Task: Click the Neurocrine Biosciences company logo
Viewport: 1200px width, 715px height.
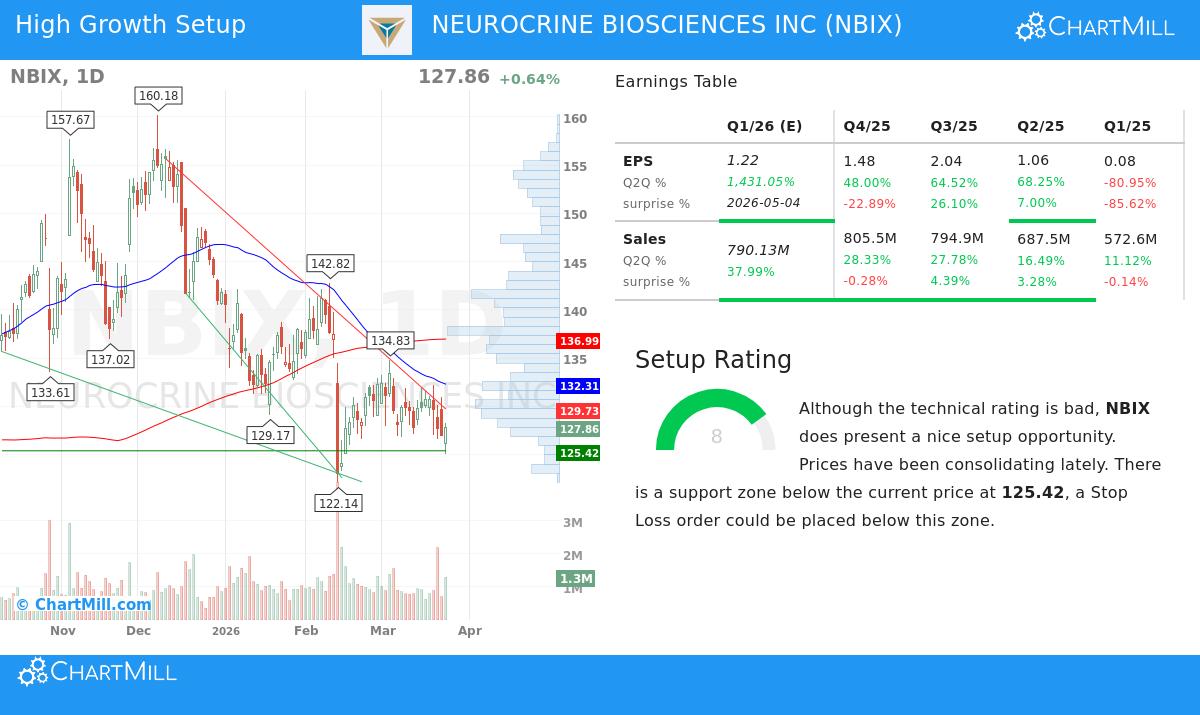Action: pyautogui.click(x=387, y=30)
